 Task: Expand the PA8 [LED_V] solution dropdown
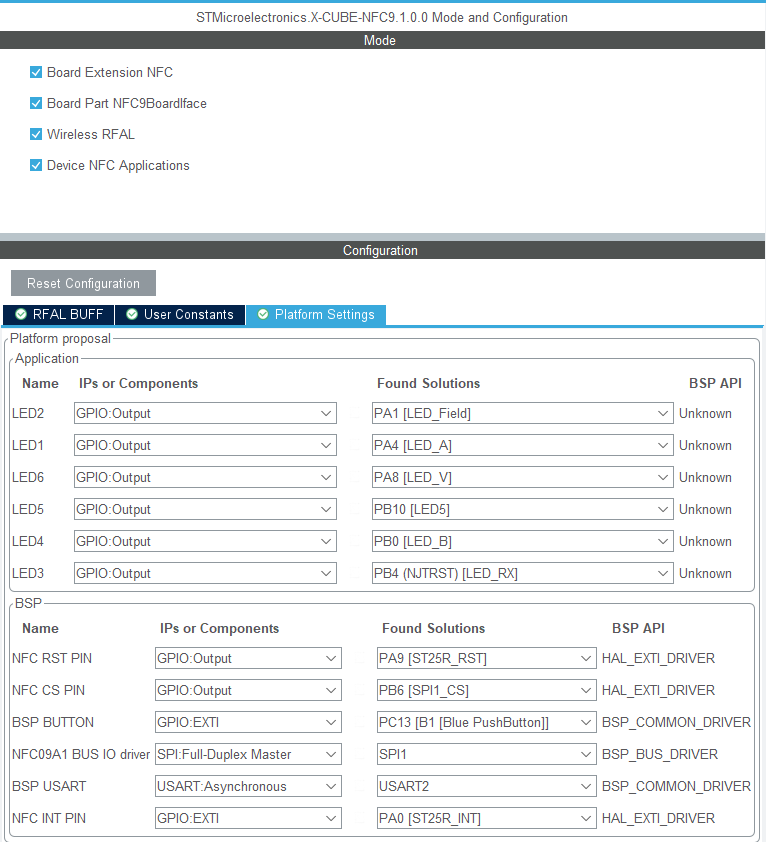pos(523,477)
